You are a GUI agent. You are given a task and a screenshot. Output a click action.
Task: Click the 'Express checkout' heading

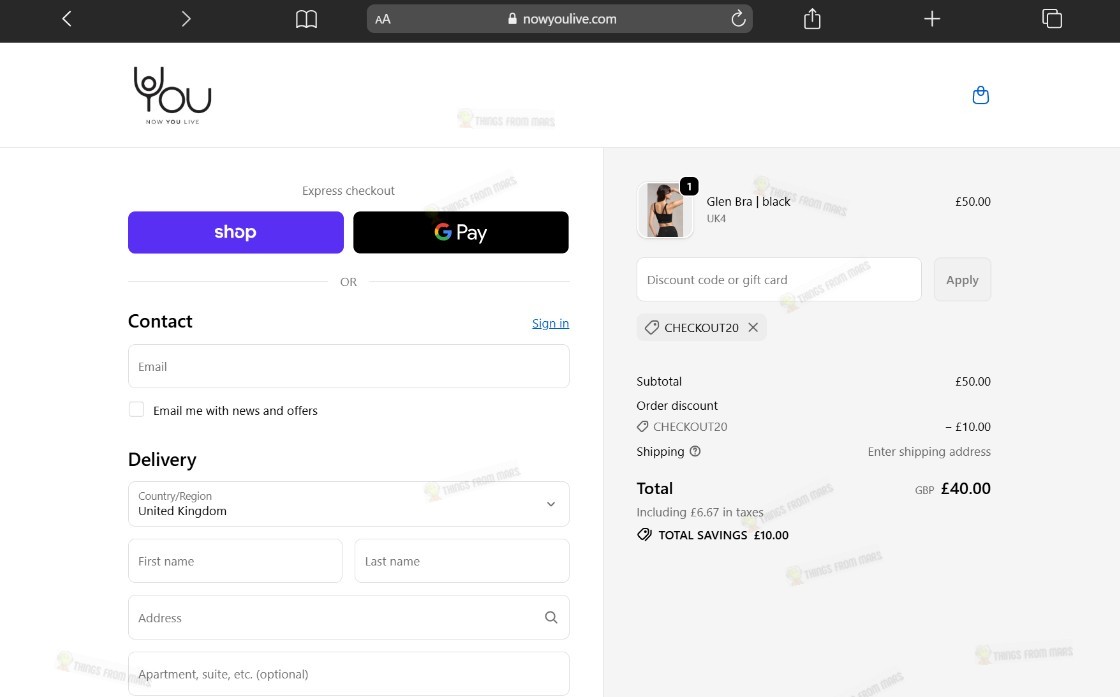point(348,191)
